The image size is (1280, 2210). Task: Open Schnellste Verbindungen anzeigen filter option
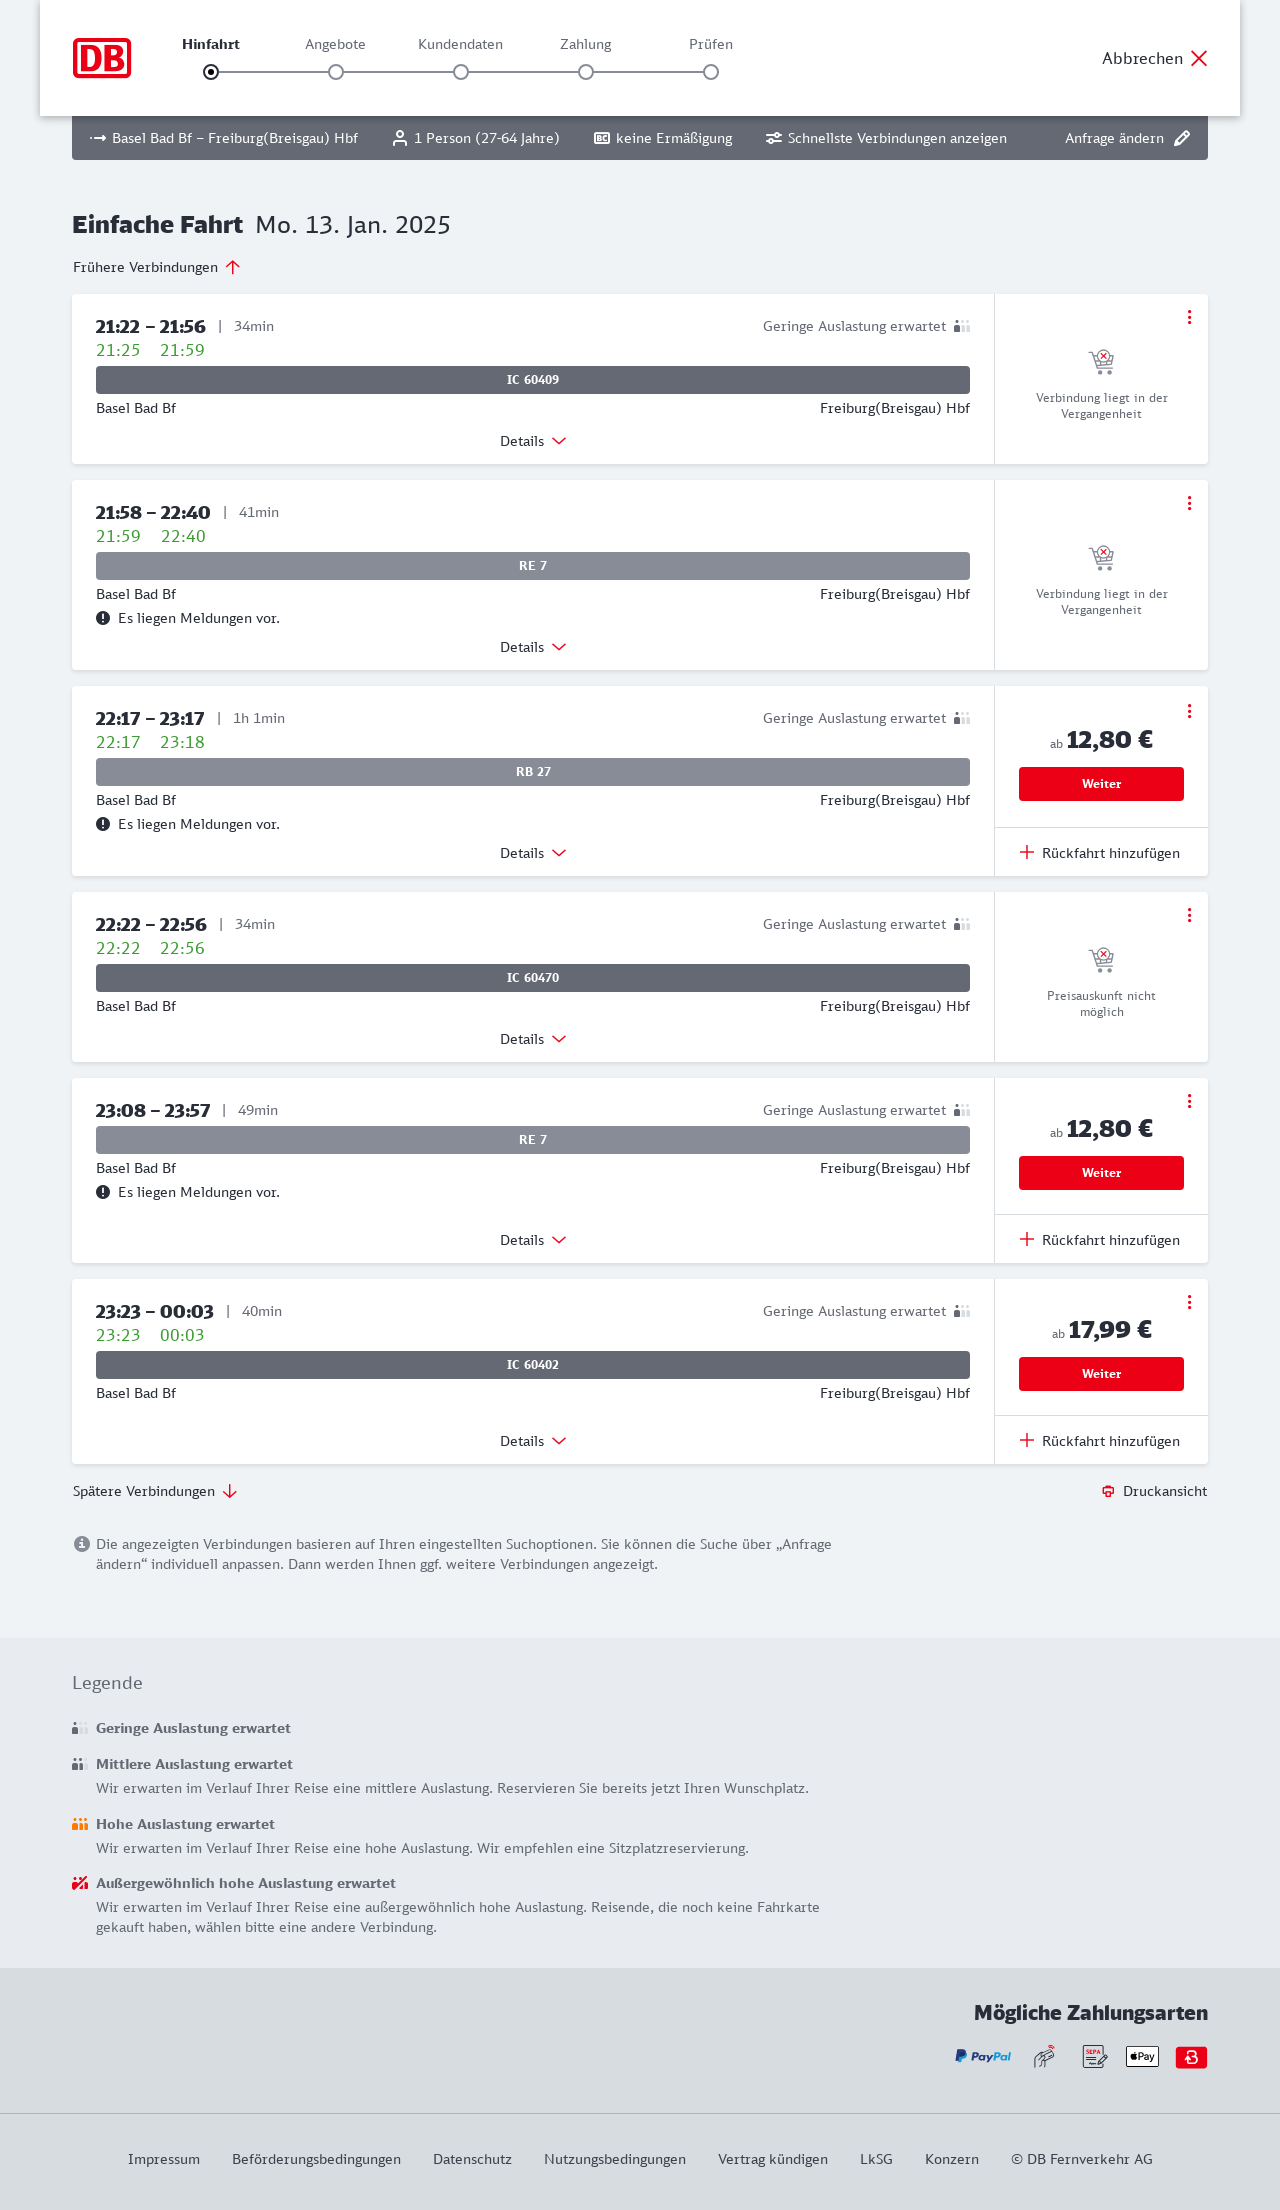(886, 138)
